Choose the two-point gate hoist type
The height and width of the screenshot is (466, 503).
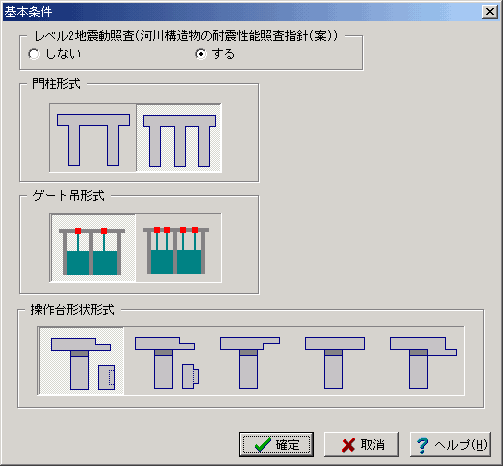point(179,248)
